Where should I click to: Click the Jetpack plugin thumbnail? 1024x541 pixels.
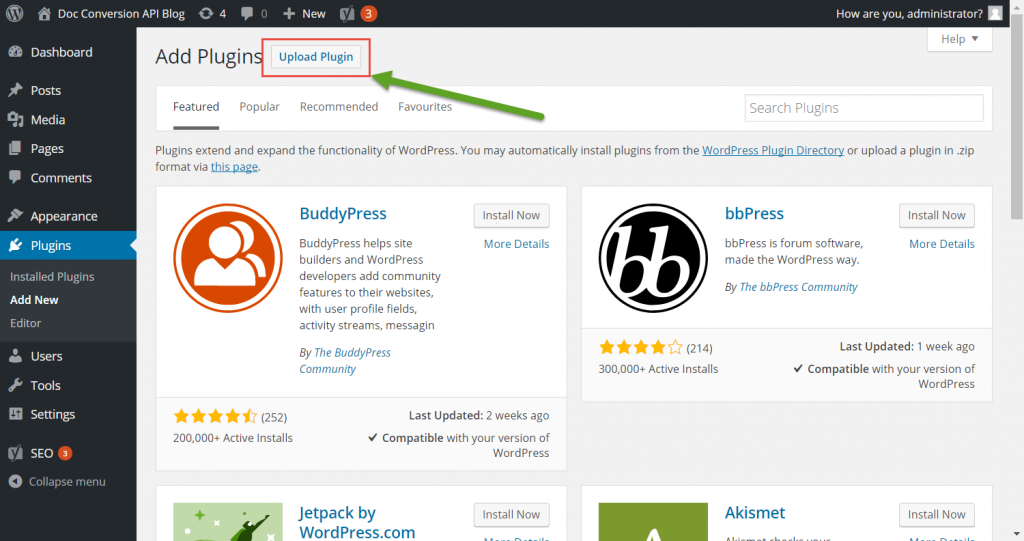228,521
